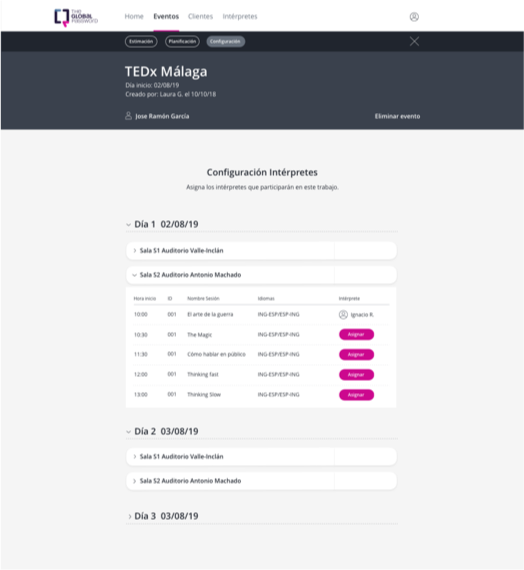Open the Clientes menu item
Viewport: 524px width, 570px height.
tap(200, 16)
